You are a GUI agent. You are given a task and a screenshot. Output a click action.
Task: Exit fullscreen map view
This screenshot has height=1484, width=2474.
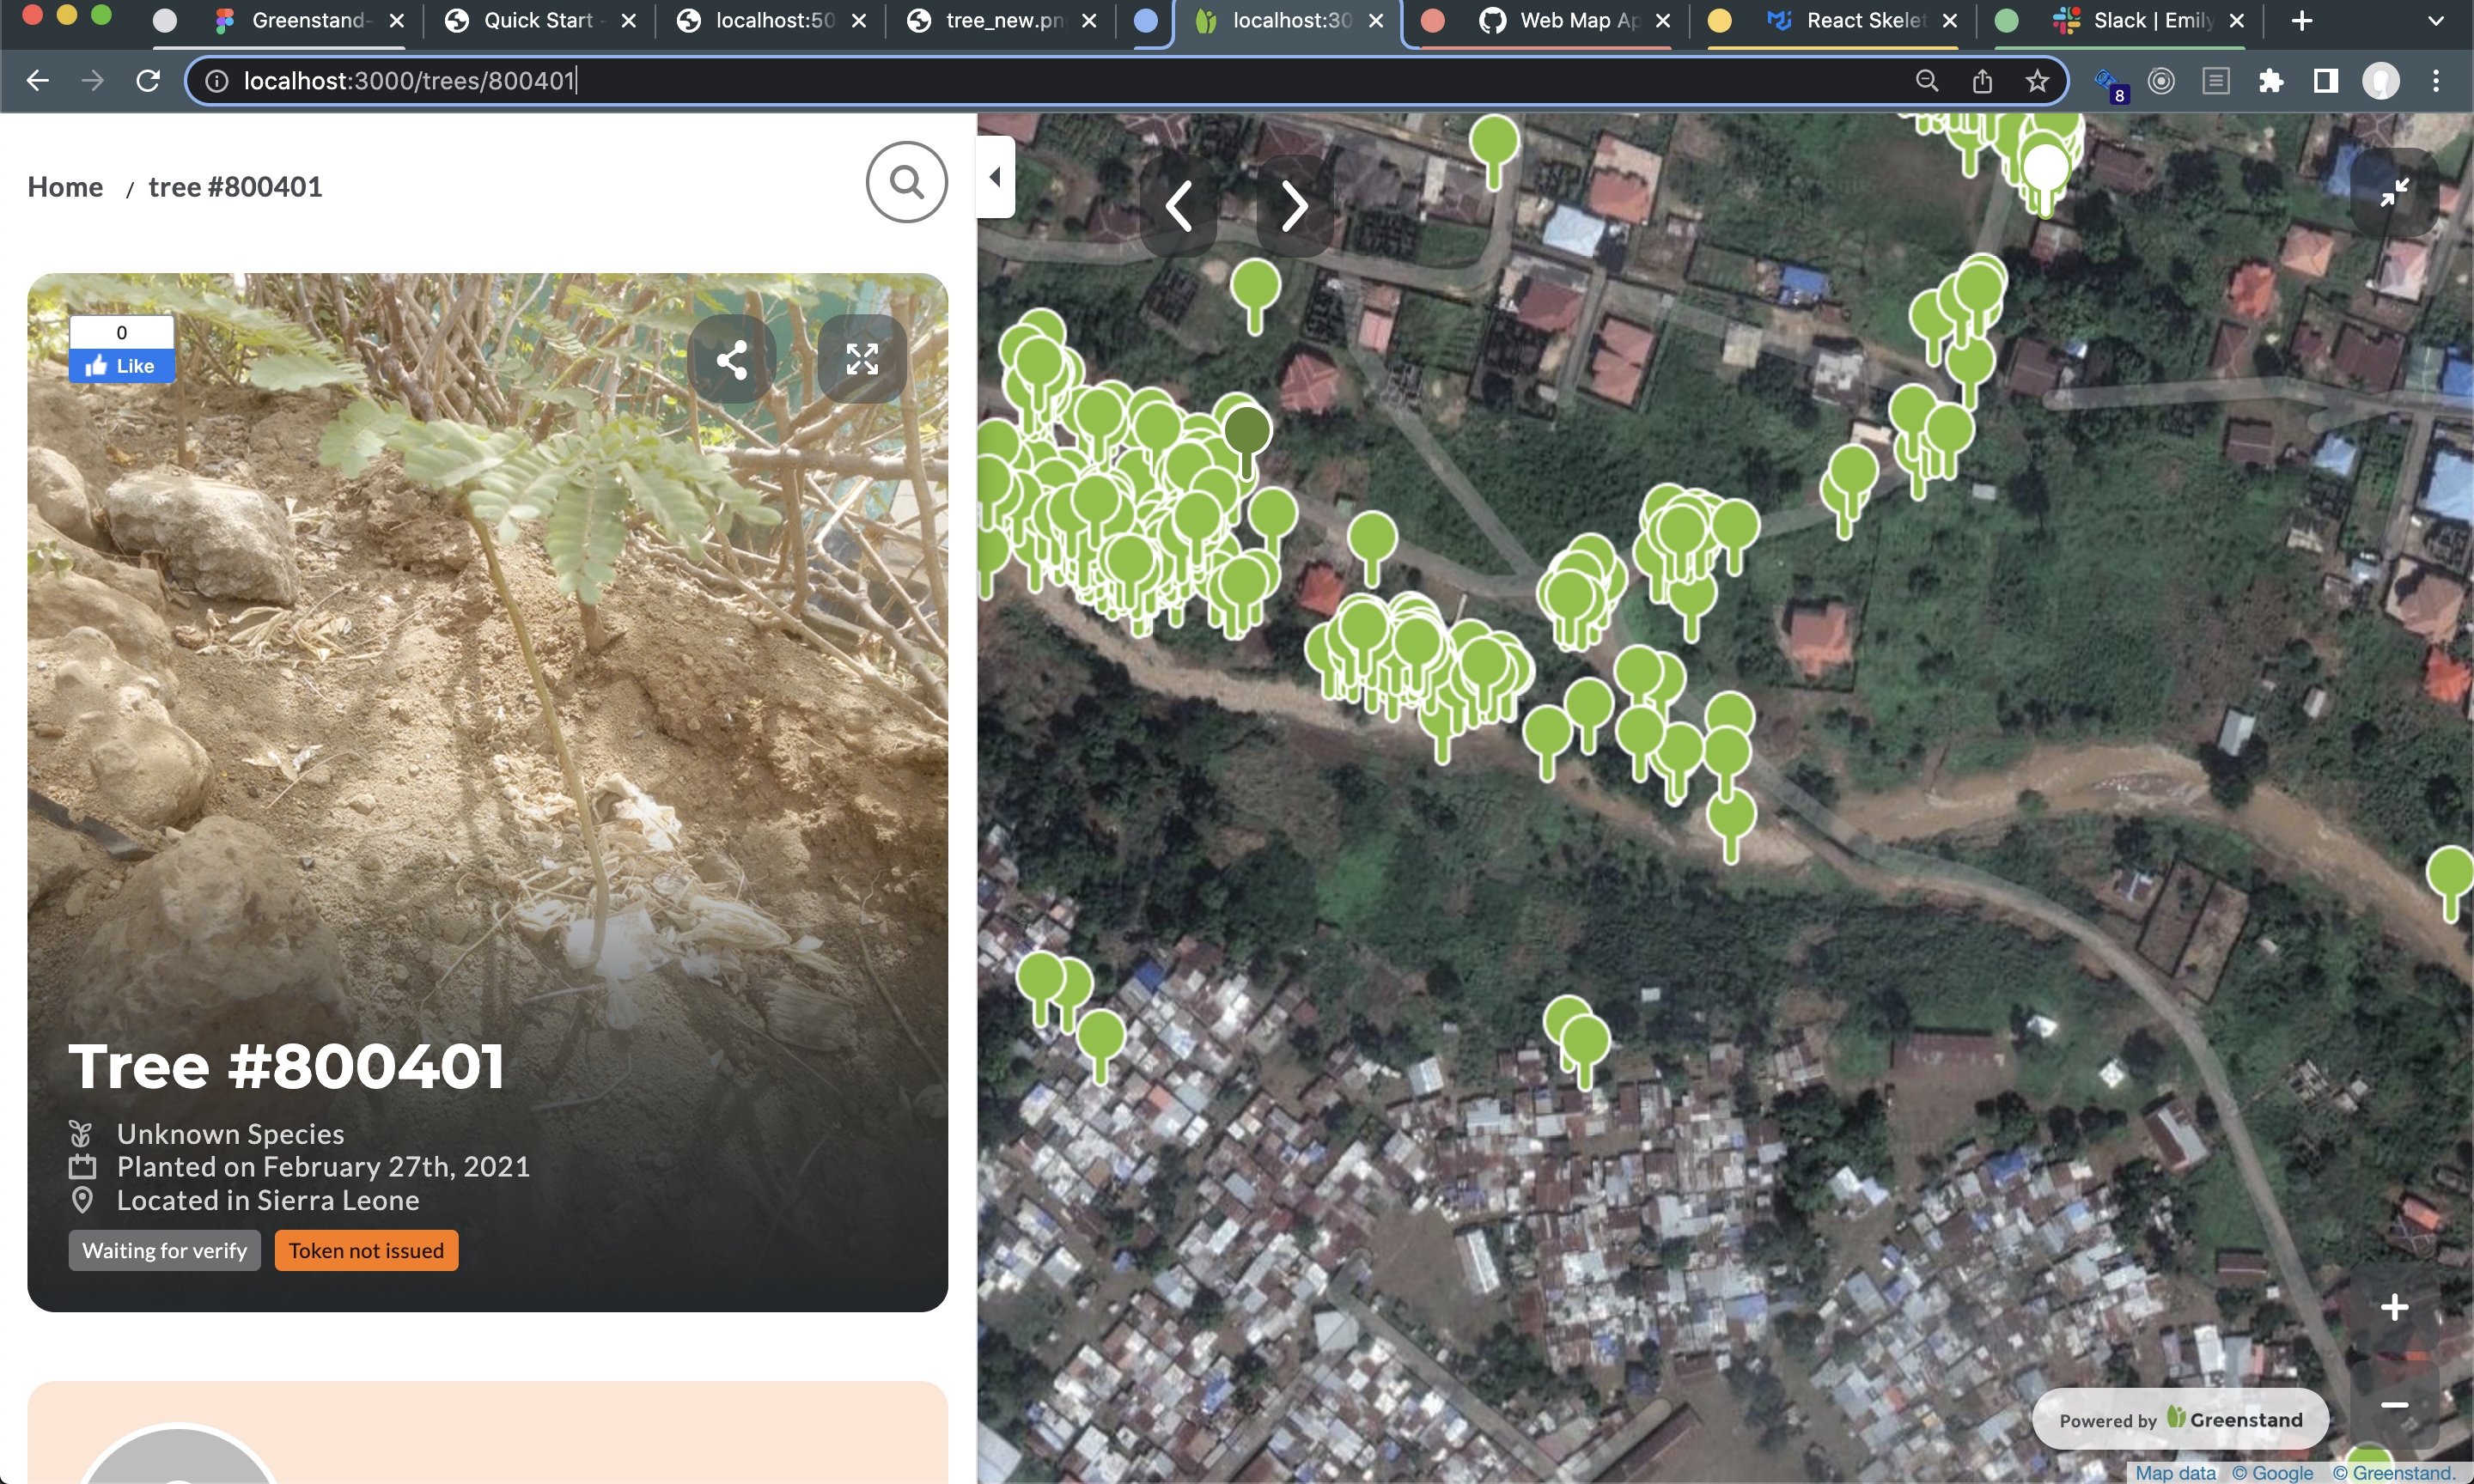(x=2394, y=192)
